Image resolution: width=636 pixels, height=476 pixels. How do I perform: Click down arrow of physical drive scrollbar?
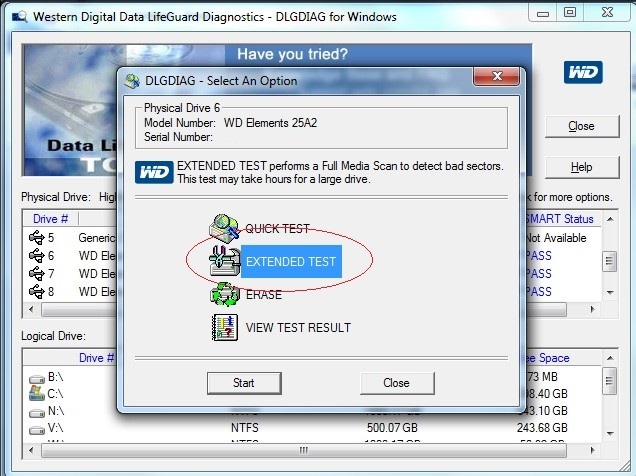(610, 292)
